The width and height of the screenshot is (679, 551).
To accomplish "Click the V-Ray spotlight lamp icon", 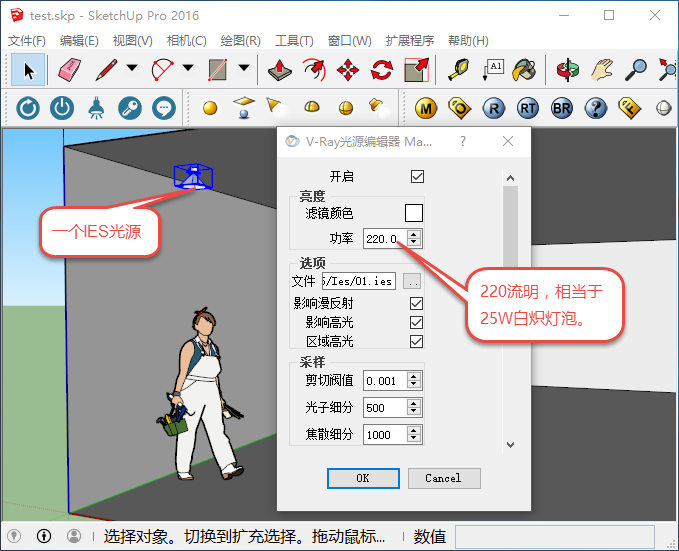I will click(96, 108).
